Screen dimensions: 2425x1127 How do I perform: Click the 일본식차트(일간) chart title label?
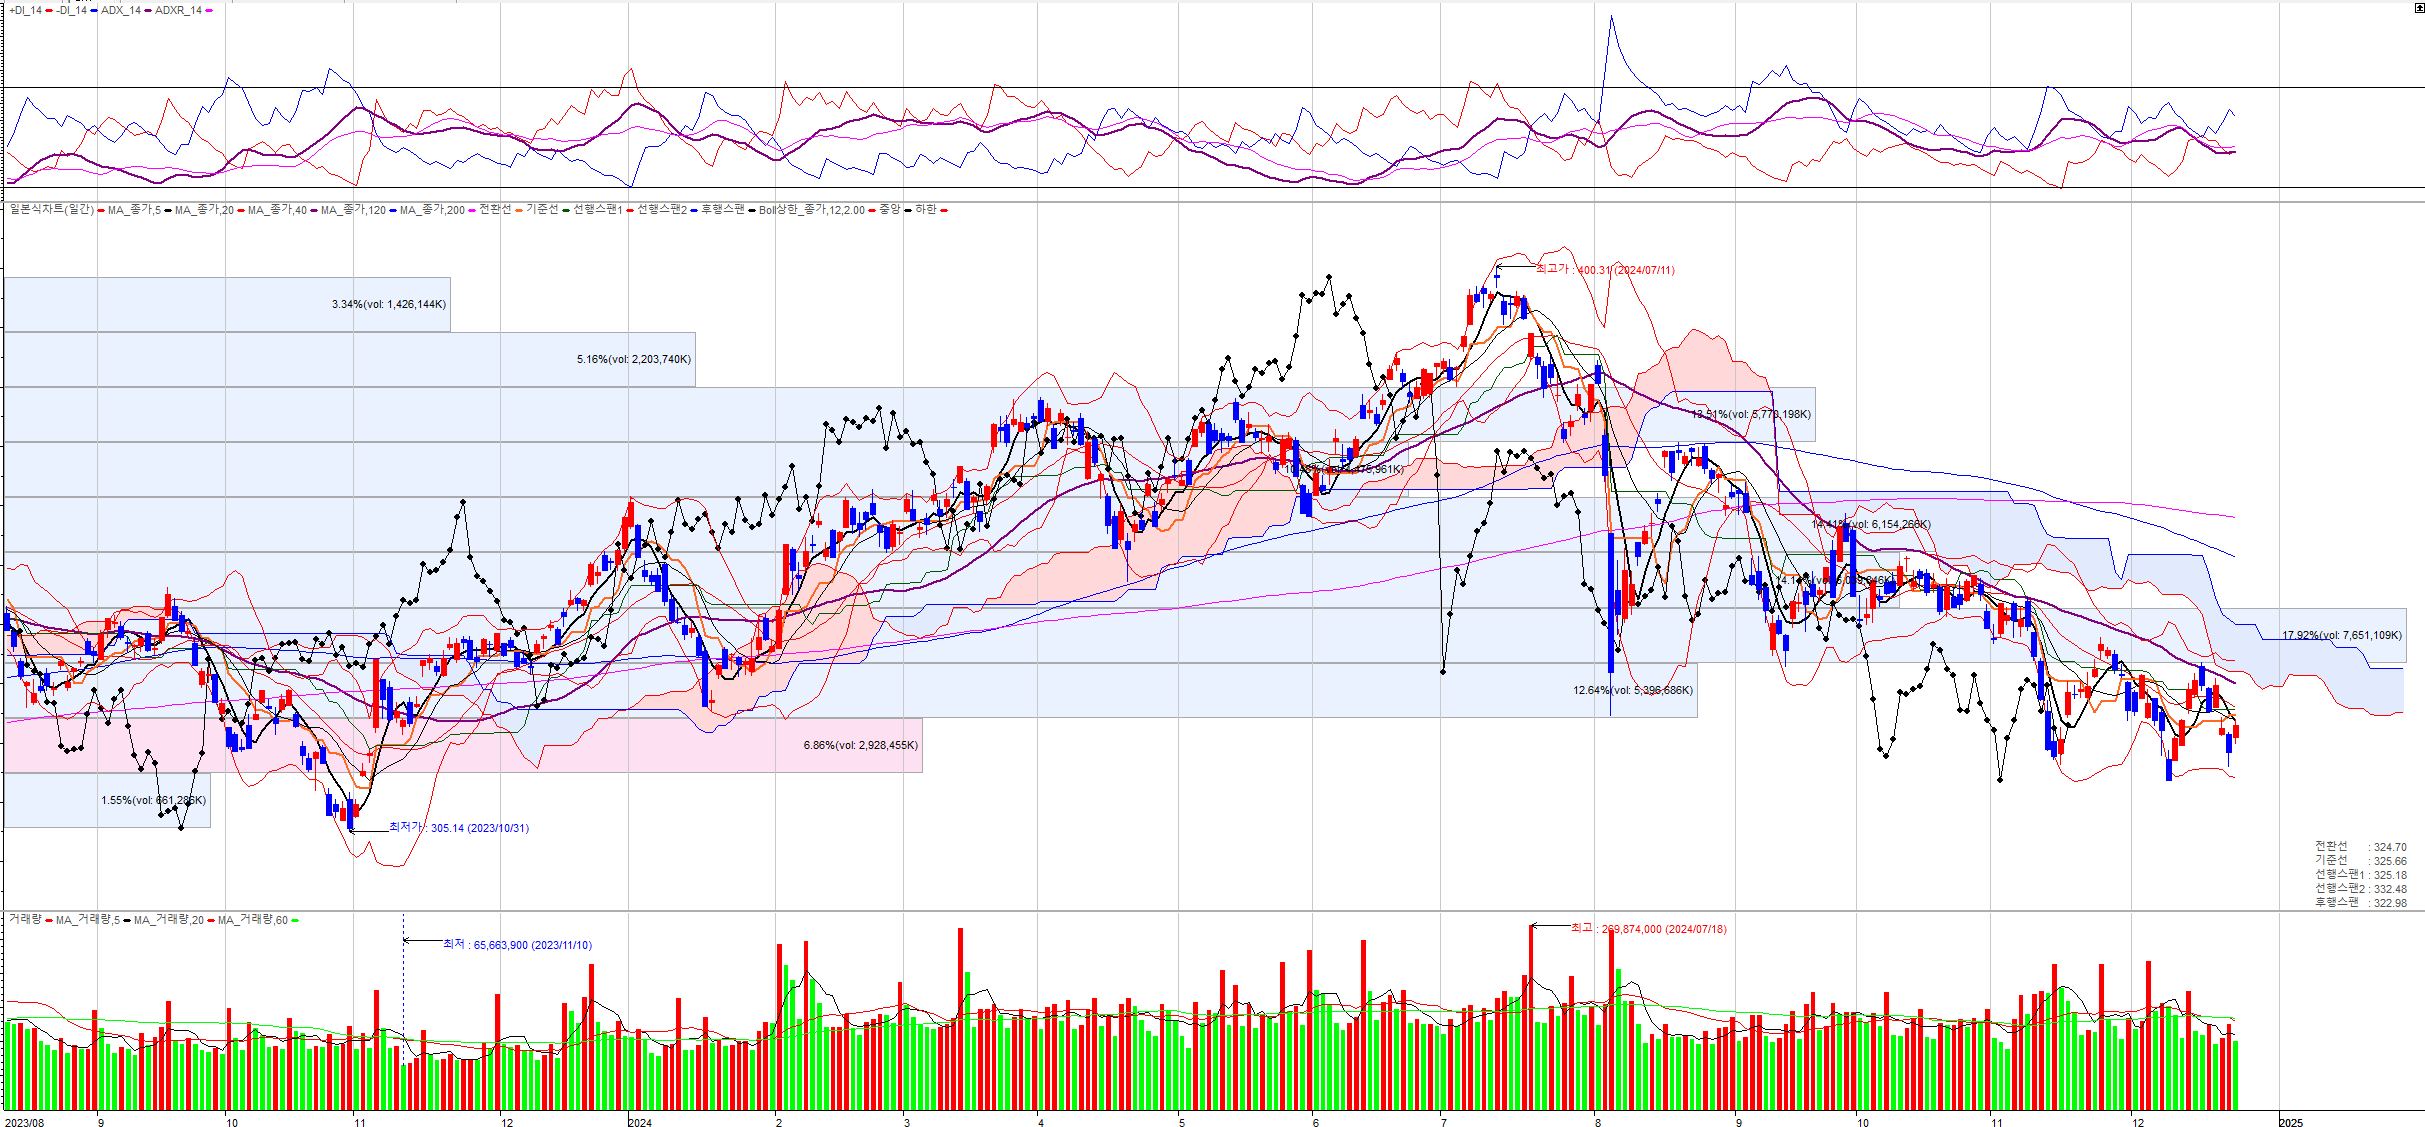pos(51,210)
